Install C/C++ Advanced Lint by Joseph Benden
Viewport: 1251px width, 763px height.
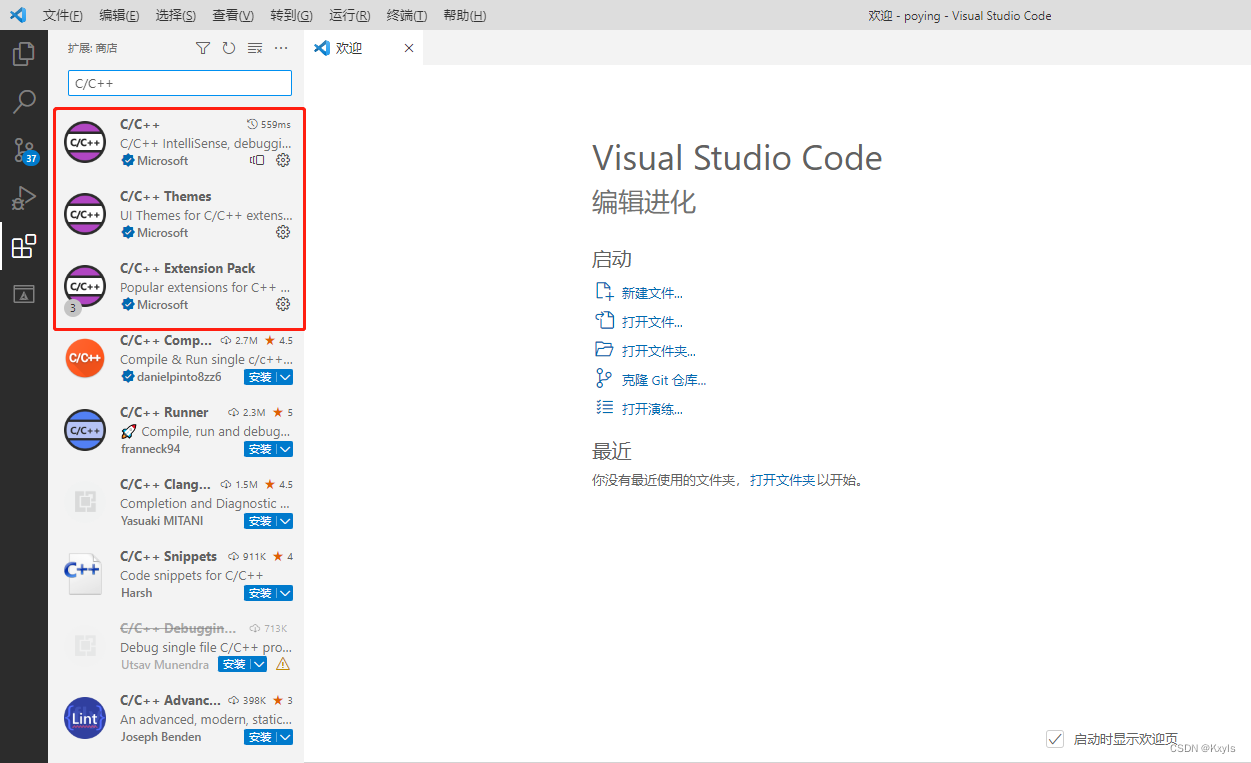click(x=260, y=737)
